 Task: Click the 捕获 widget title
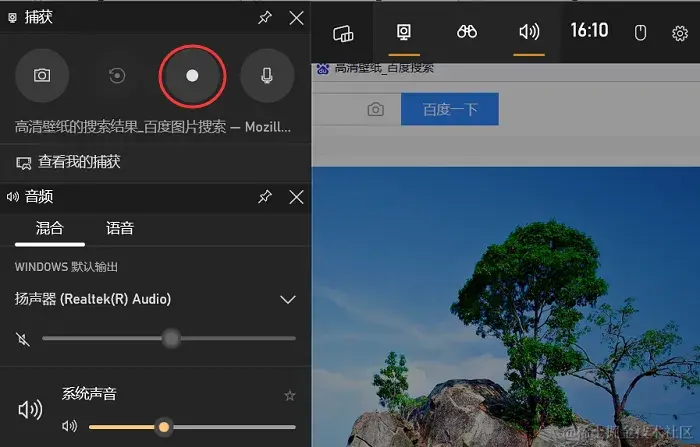point(38,17)
